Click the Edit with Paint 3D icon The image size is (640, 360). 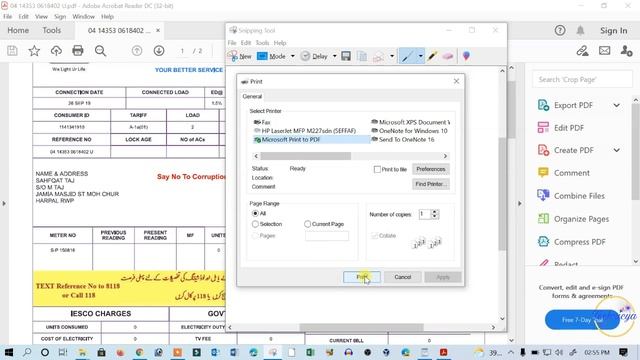[x=466, y=56]
